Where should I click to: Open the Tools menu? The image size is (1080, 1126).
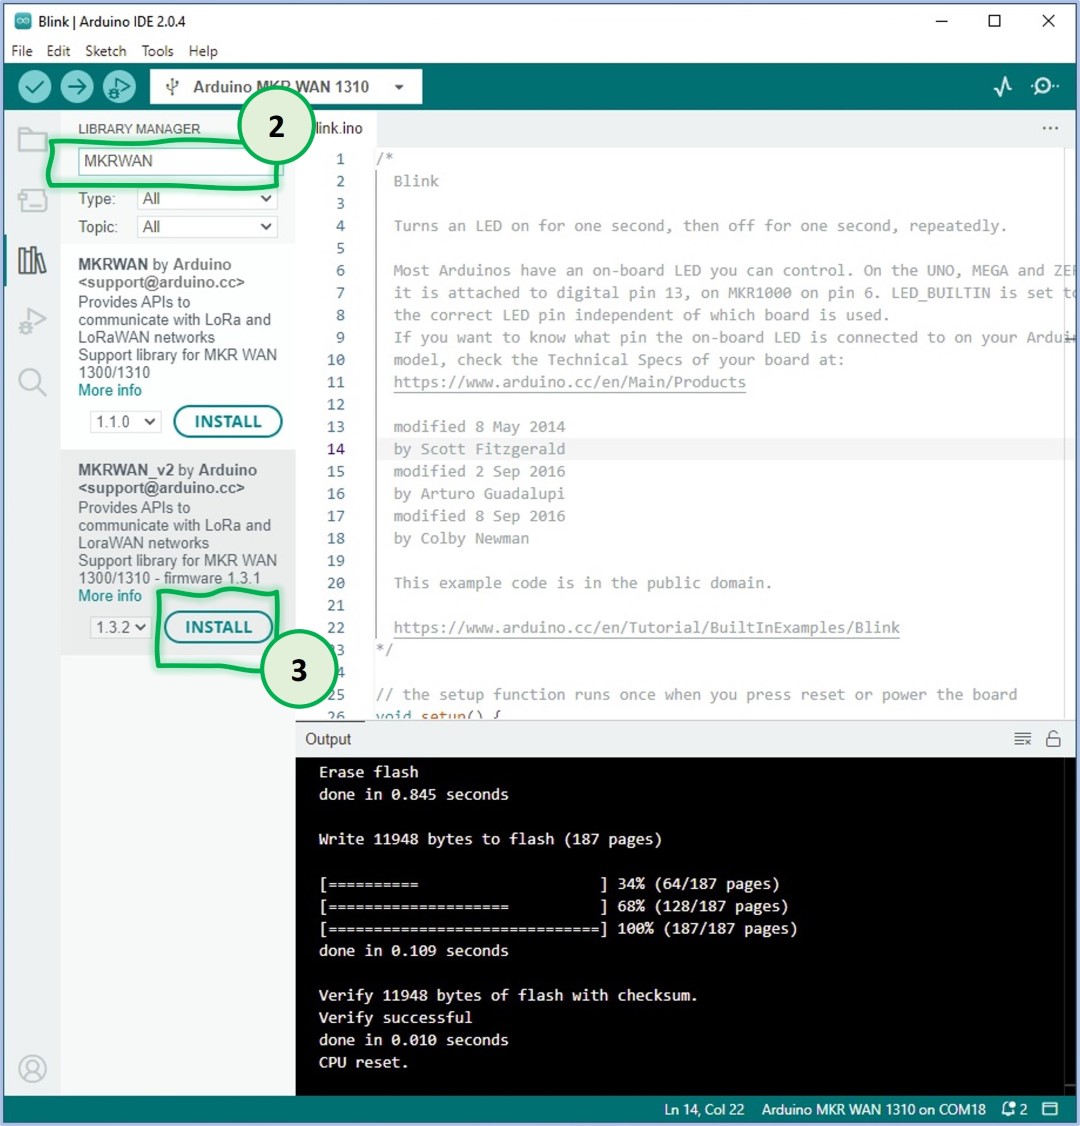pos(157,51)
